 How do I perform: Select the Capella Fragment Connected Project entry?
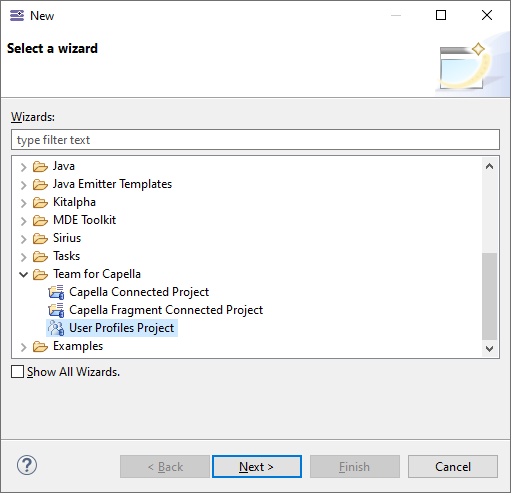point(166,310)
